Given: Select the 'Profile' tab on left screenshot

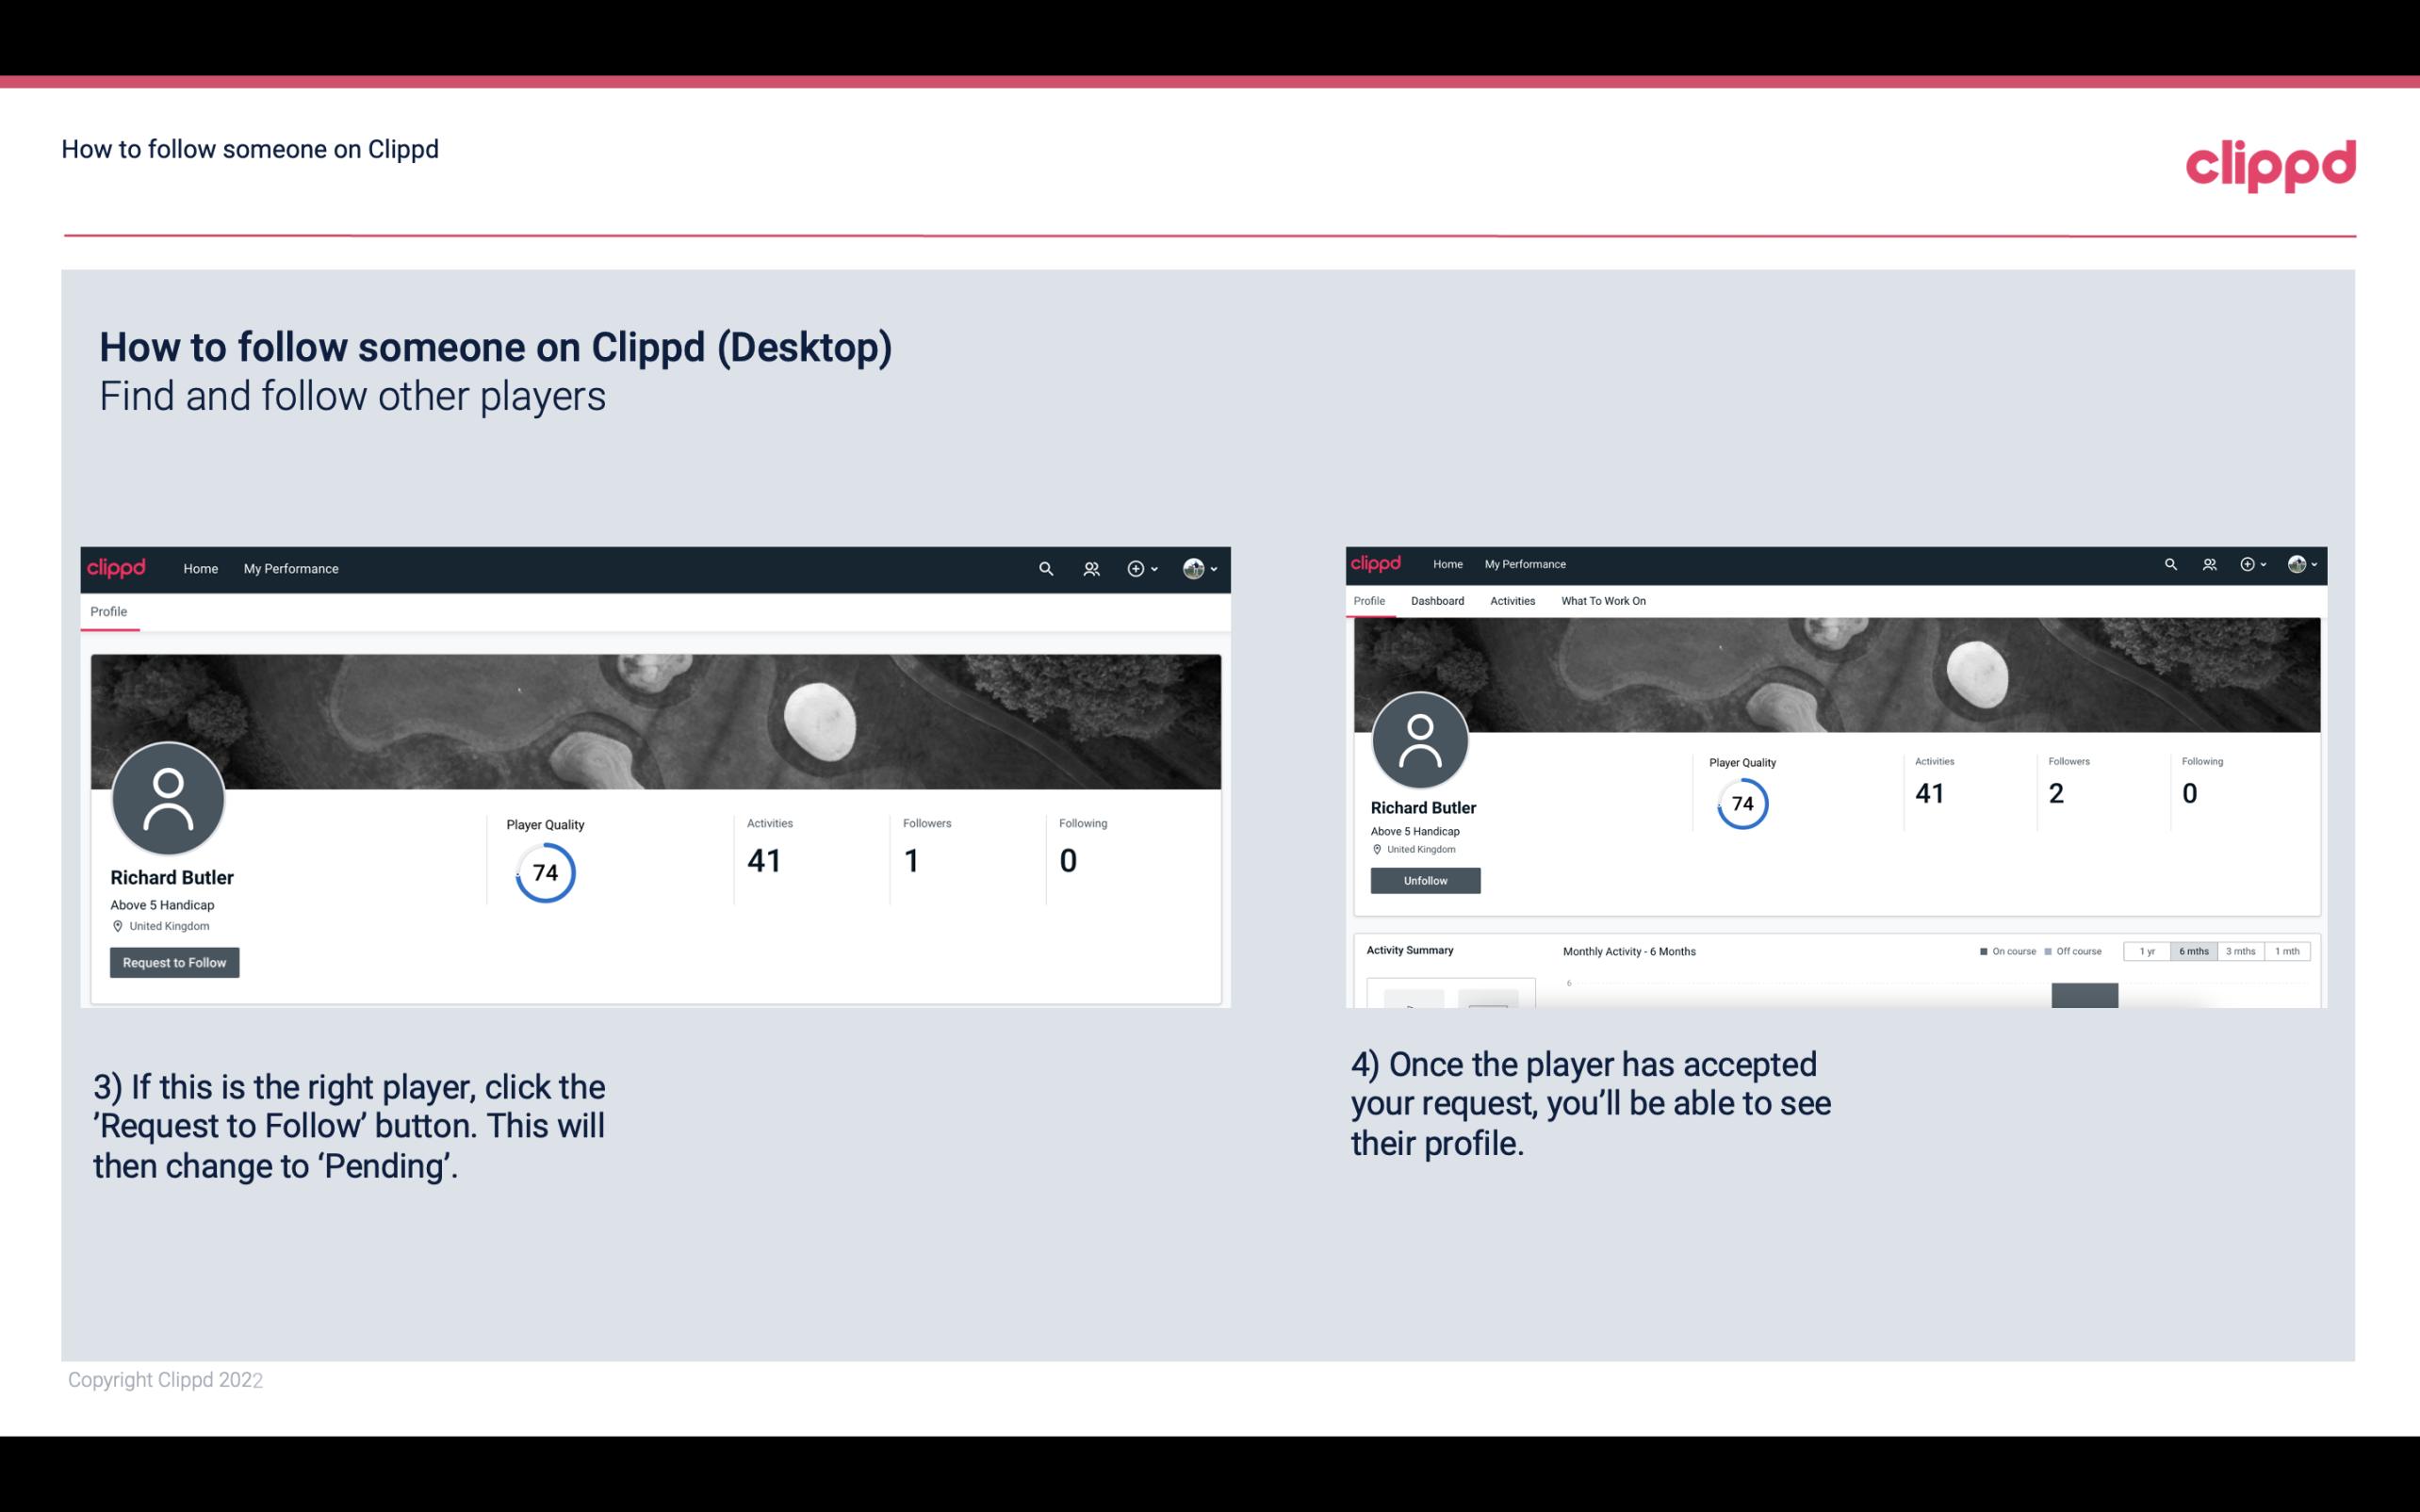Looking at the screenshot, I should click(108, 611).
